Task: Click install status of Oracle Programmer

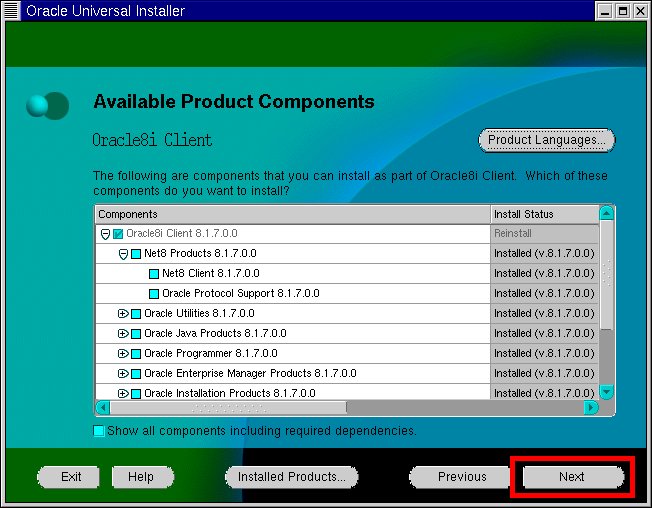Action: (x=544, y=354)
